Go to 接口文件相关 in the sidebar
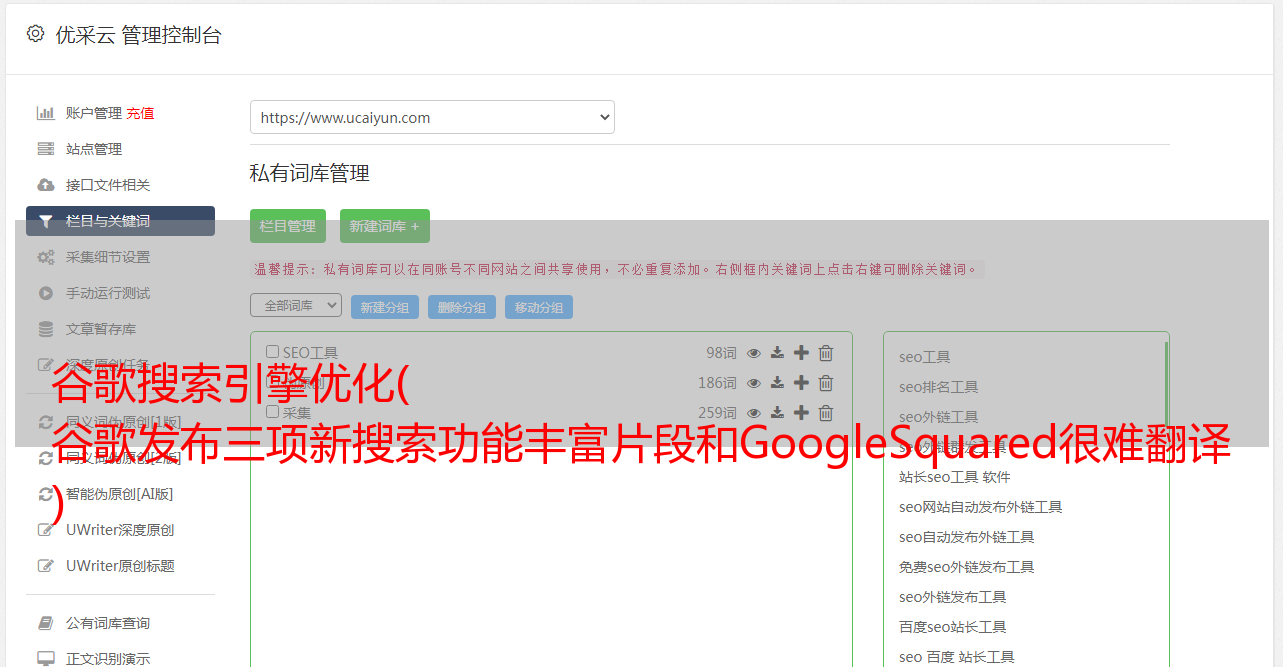Image resolution: width=1283 pixels, height=667 pixels. (x=108, y=185)
